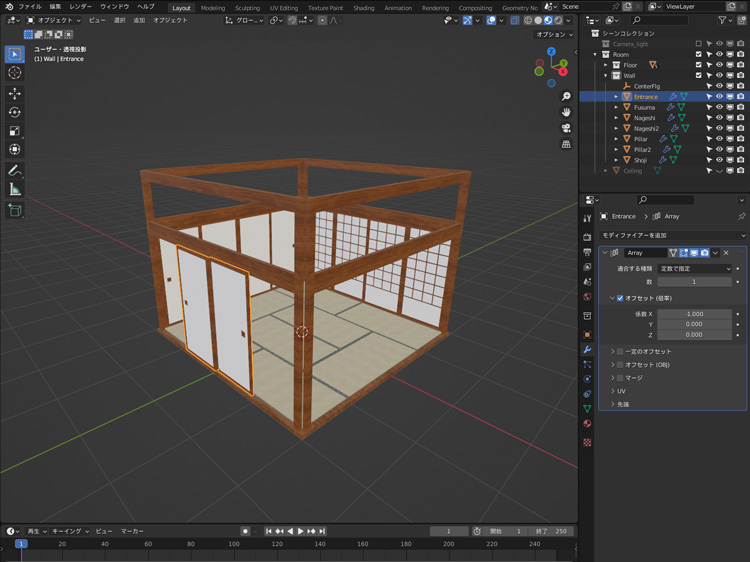Switch to the Sculpting workspace tab
Viewport: 750px width, 562px height.
(x=247, y=7)
